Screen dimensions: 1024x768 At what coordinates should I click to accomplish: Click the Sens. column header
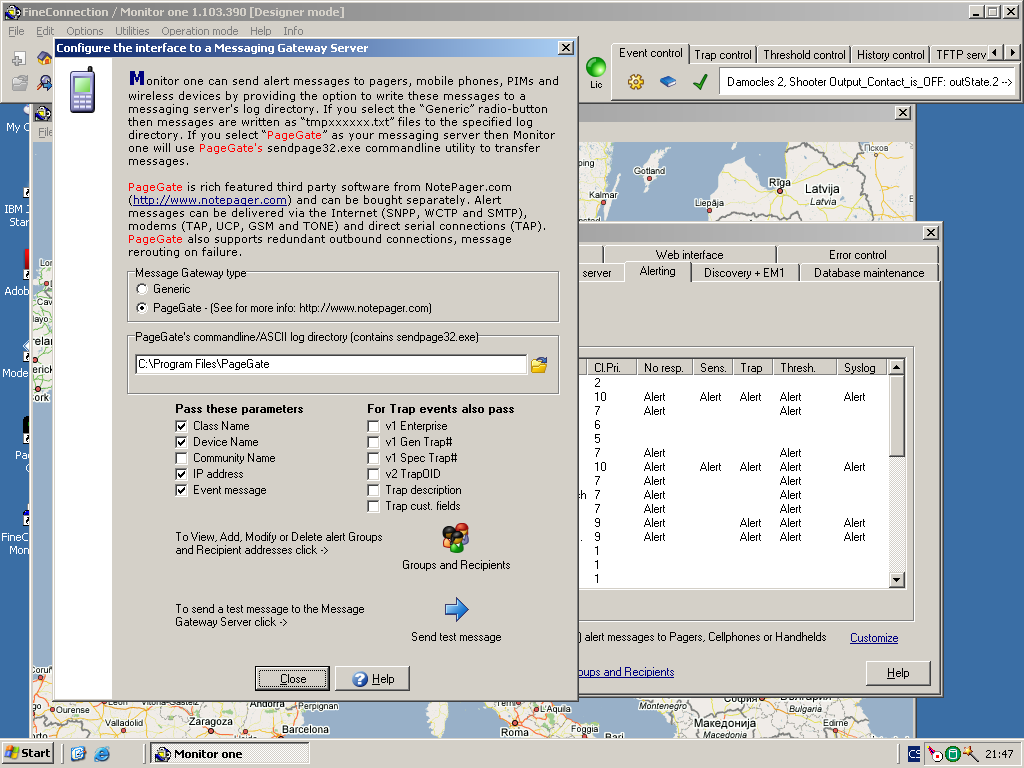tap(712, 368)
